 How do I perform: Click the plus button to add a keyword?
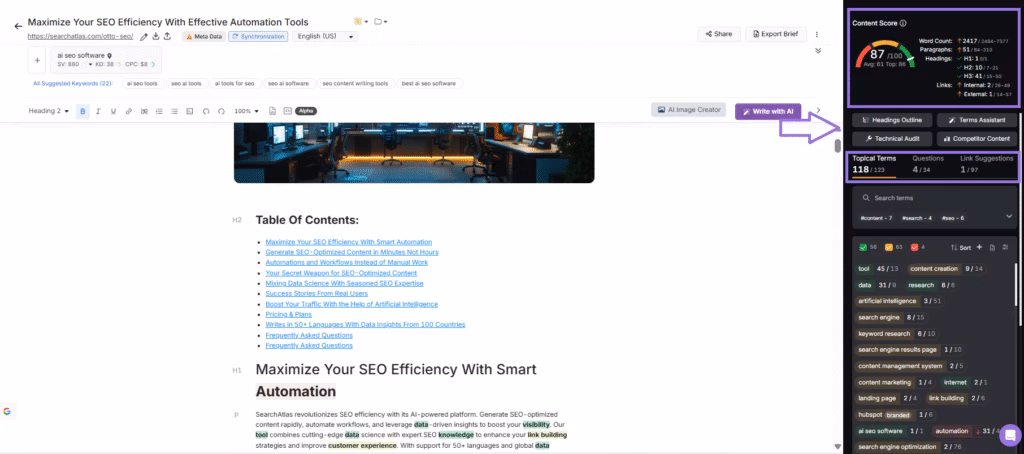37,60
